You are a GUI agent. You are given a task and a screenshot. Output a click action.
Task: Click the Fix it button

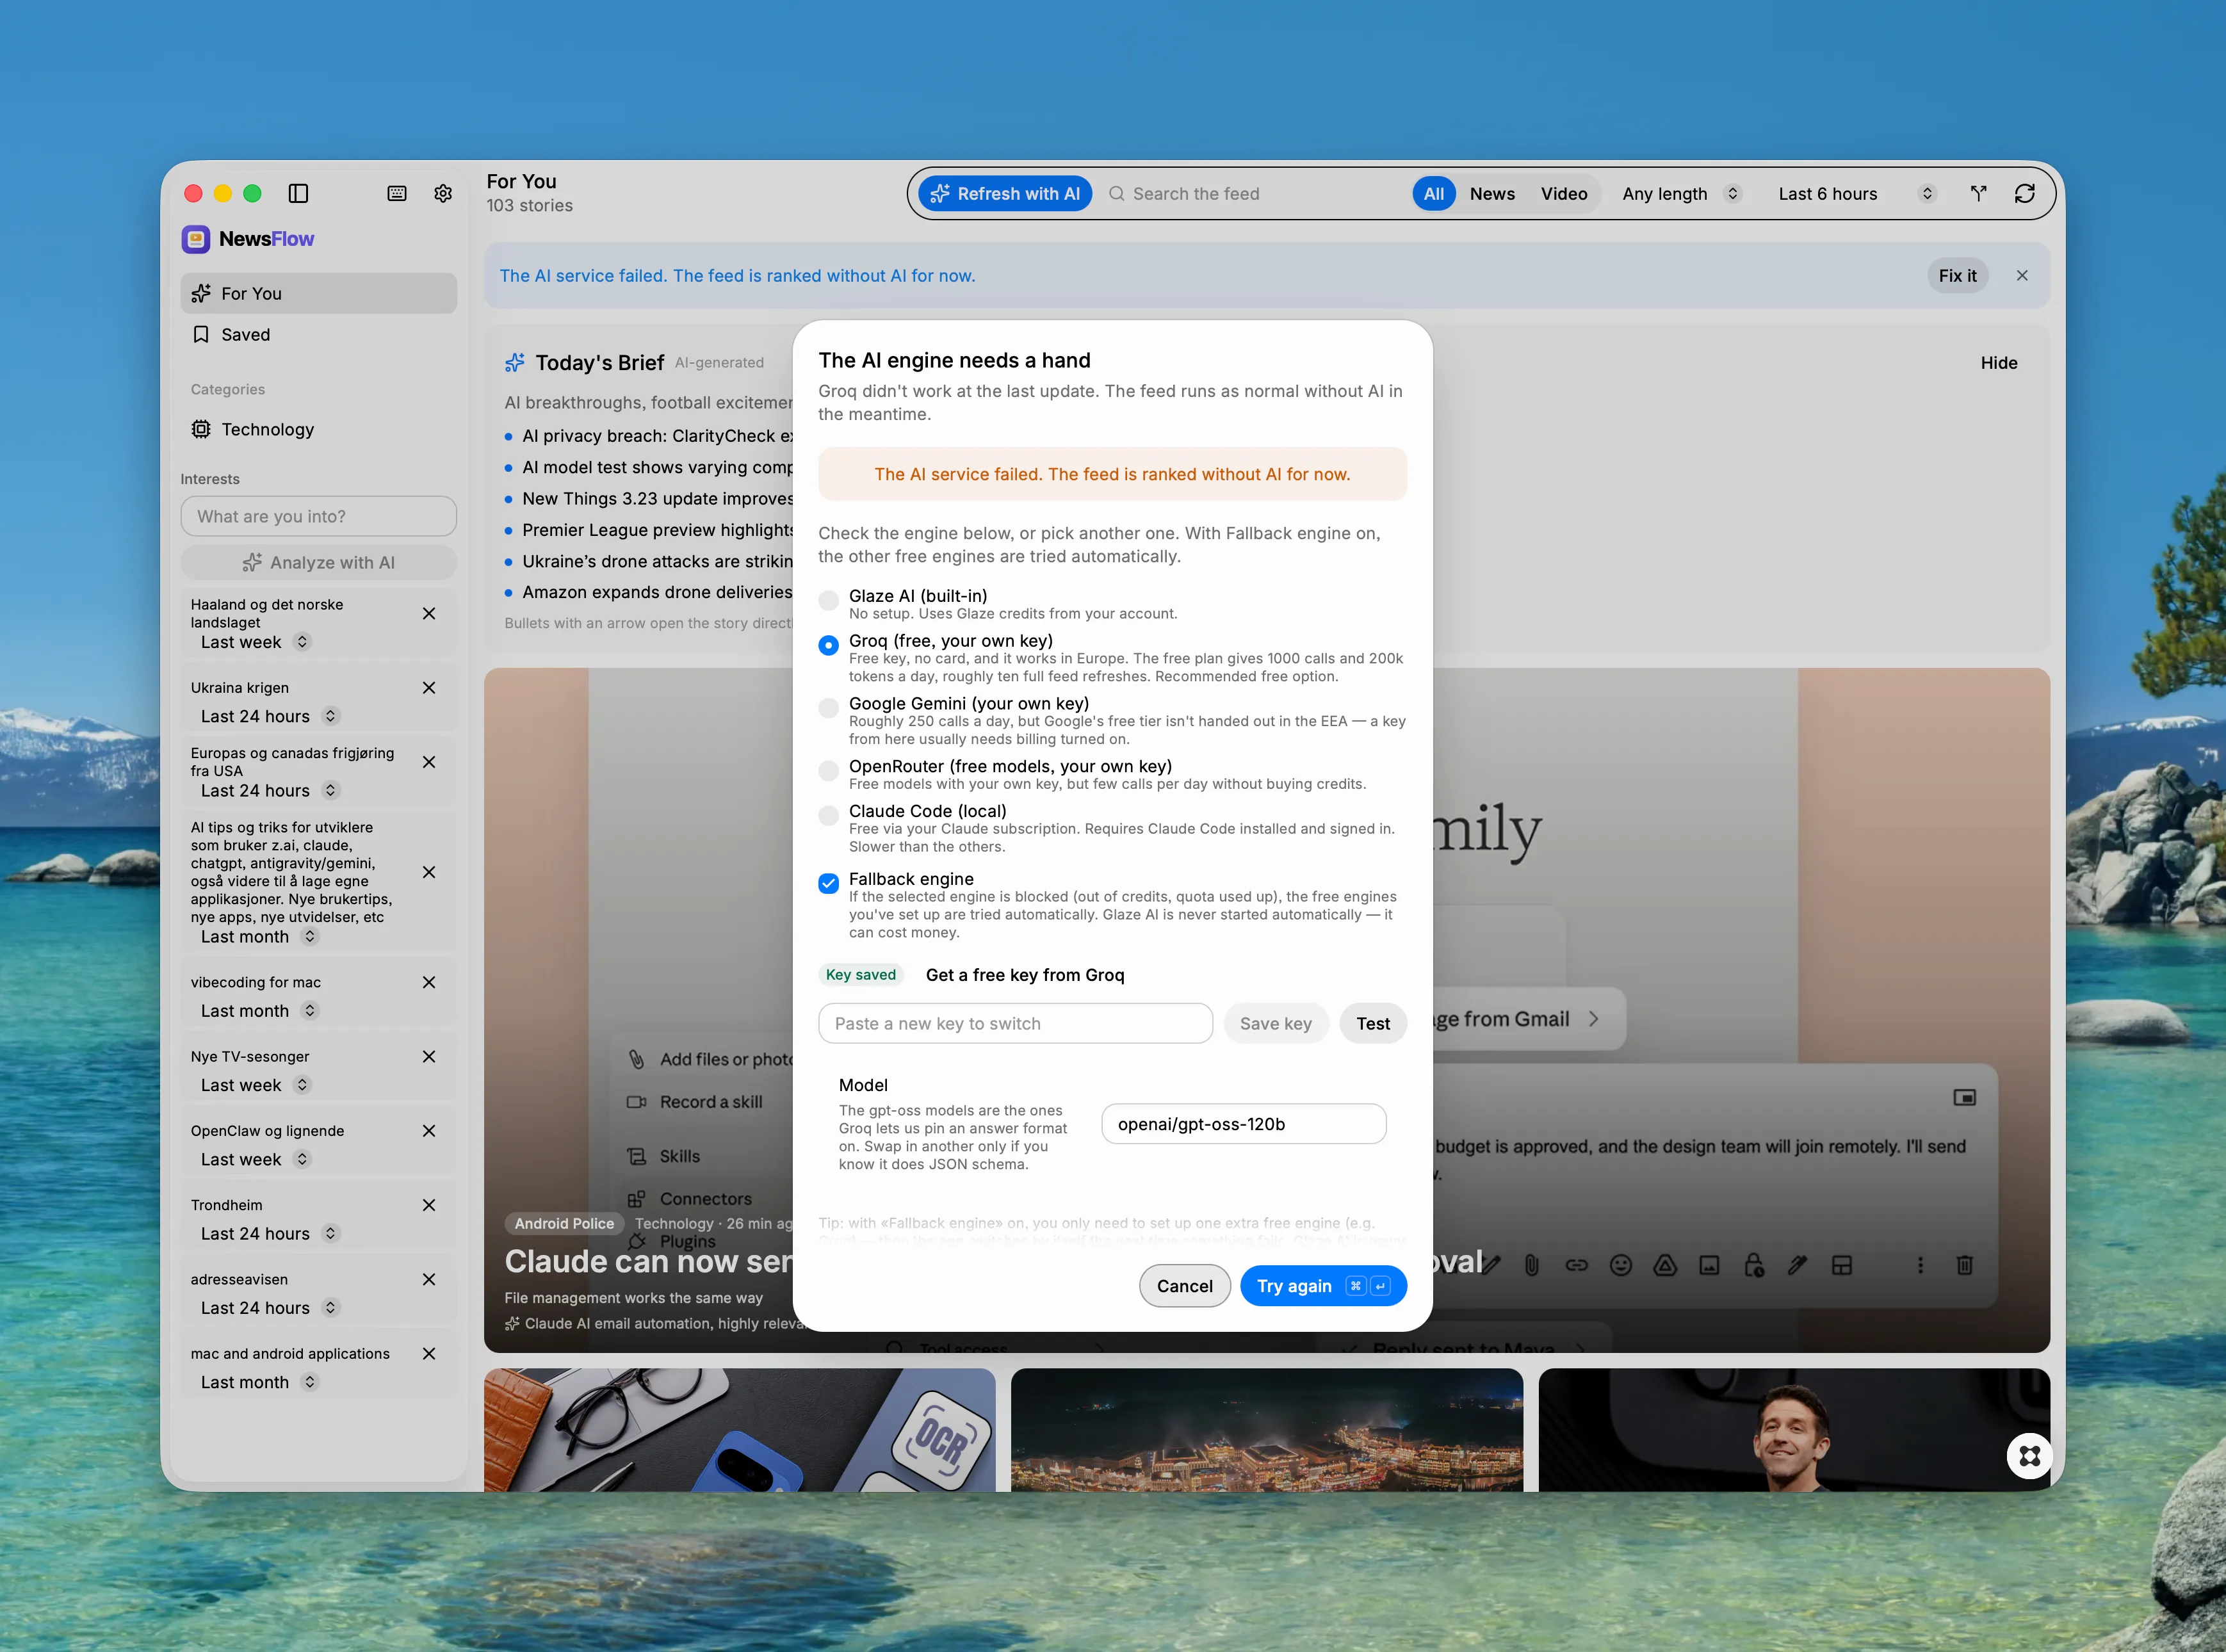(1957, 275)
